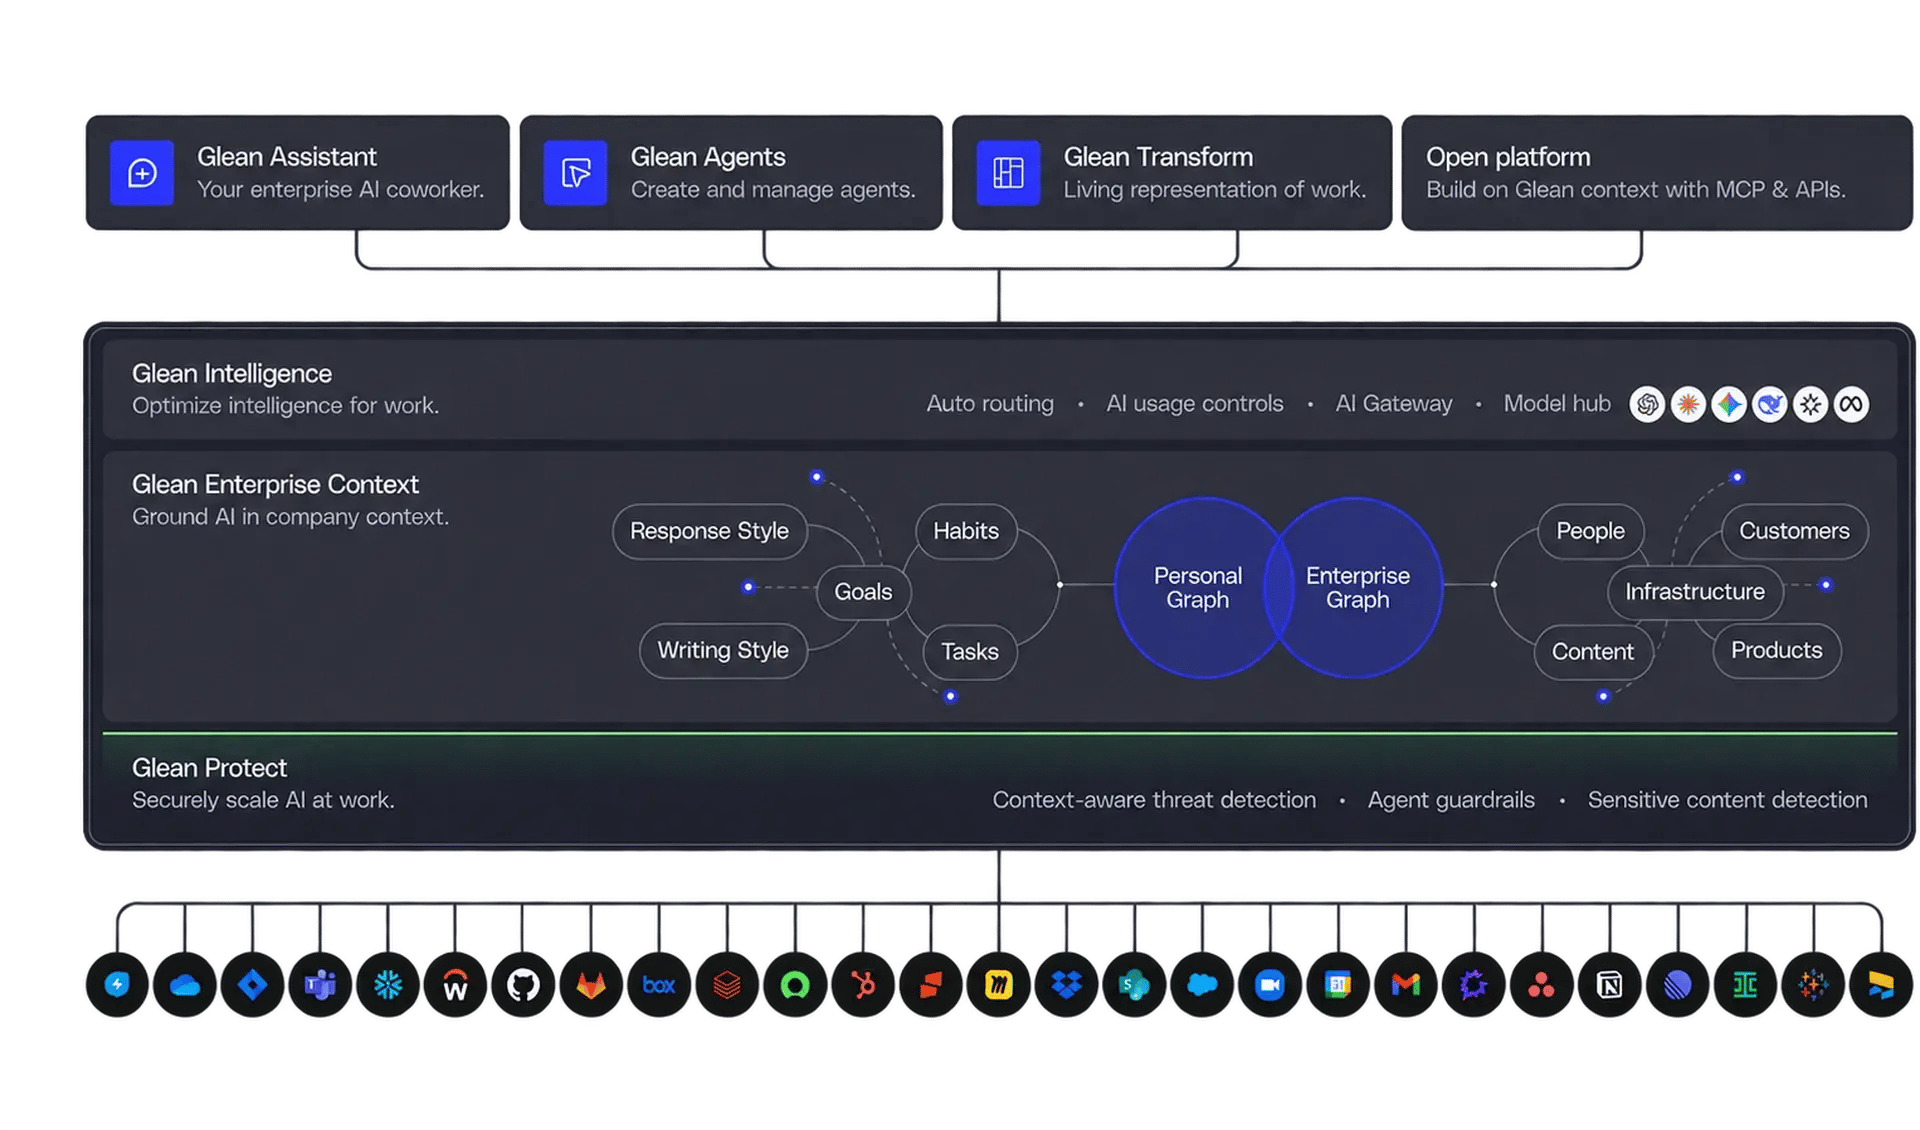1920x1130 pixels.
Task: Click the OneDrive cloud connector icon
Action: pyautogui.click(x=185, y=985)
